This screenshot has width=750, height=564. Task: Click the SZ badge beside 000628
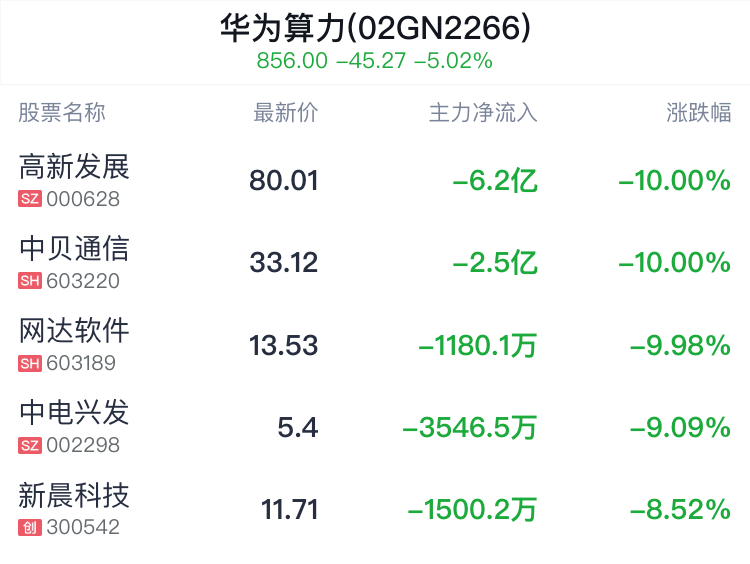tap(30, 199)
